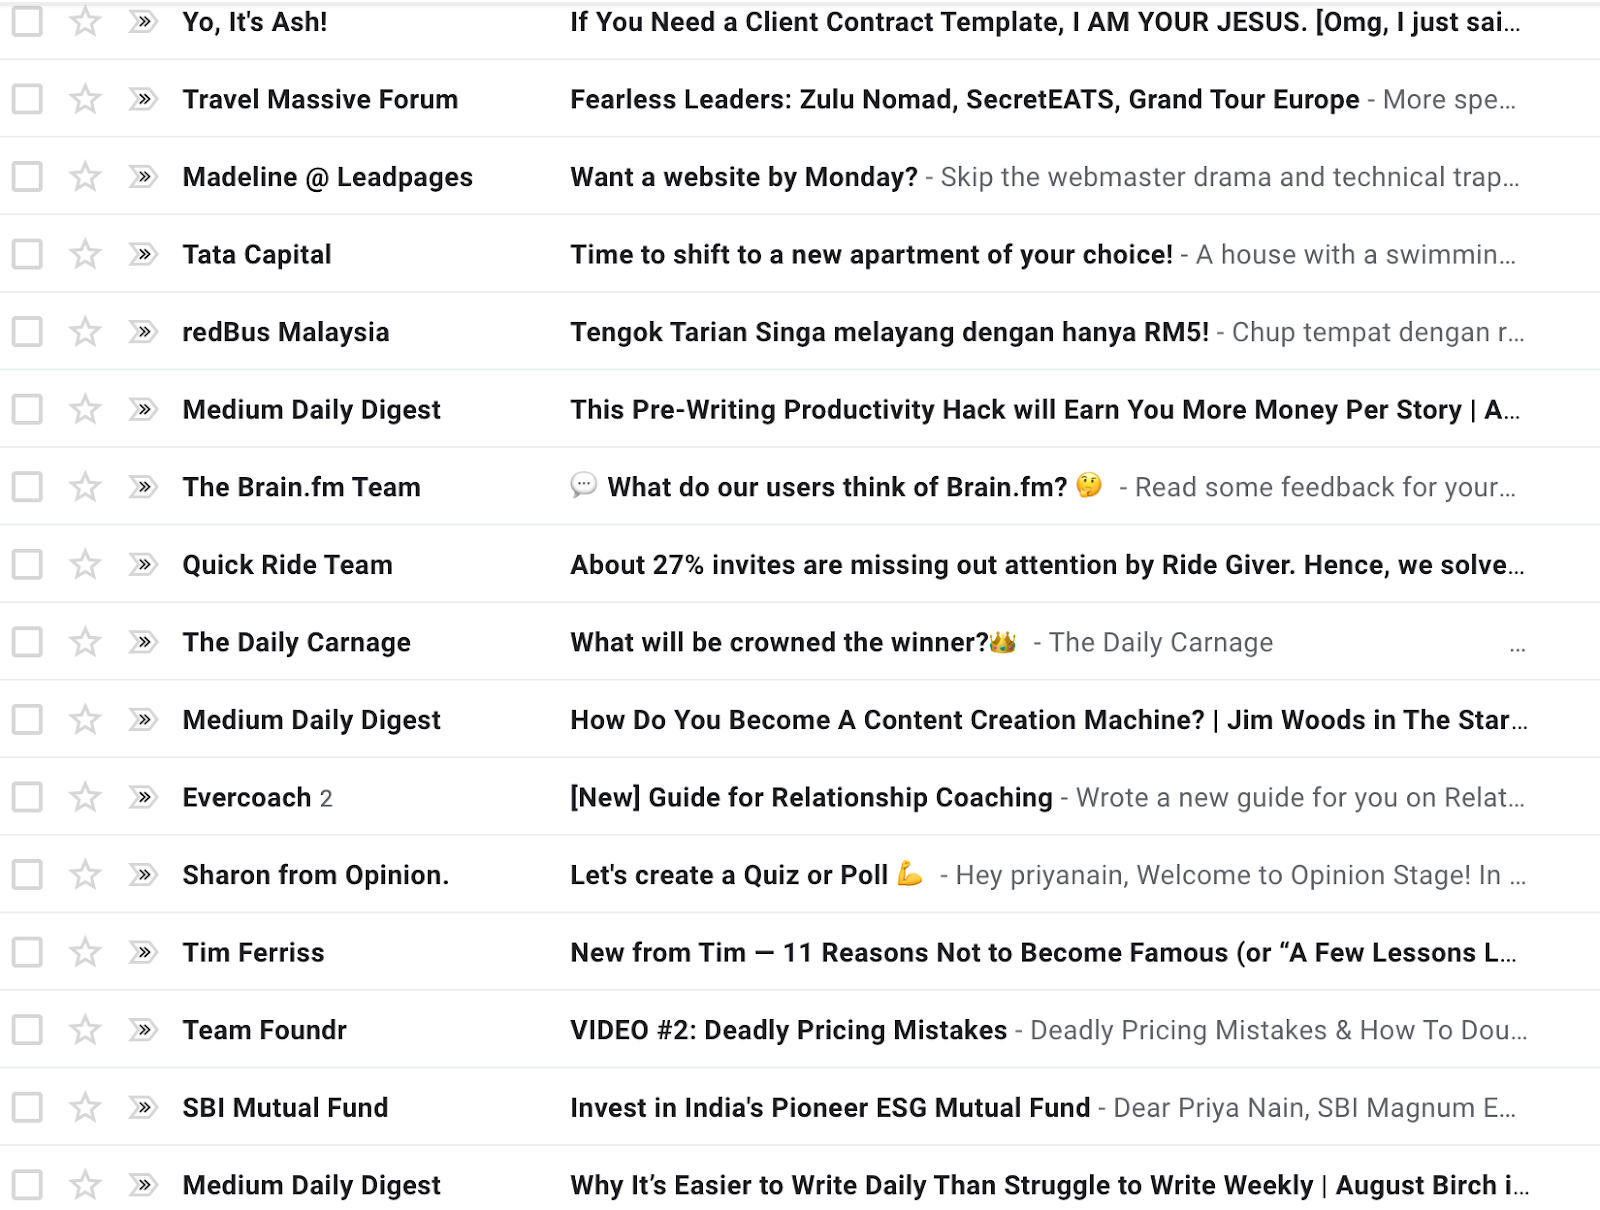1600x1210 pixels.
Task: Select the Sharon from Opinion checkbox
Action: coord(27,875)
